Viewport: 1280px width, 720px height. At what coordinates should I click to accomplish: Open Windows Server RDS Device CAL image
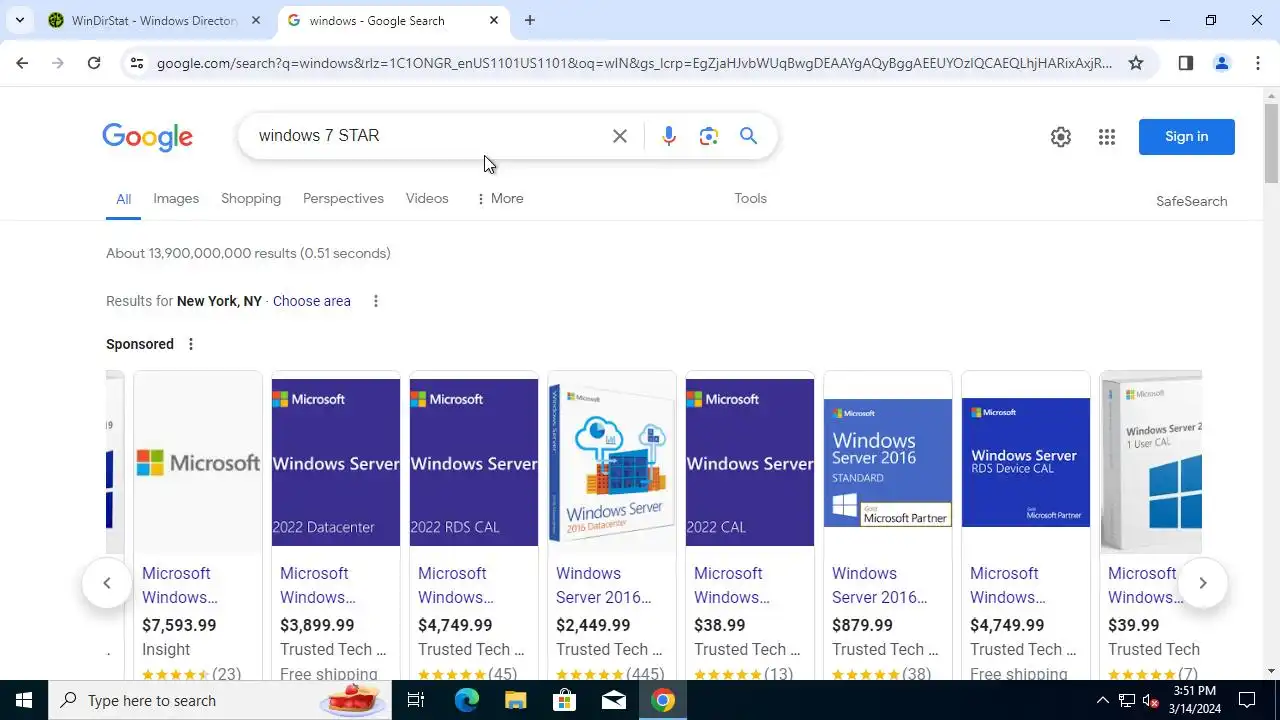[1026, 462]
